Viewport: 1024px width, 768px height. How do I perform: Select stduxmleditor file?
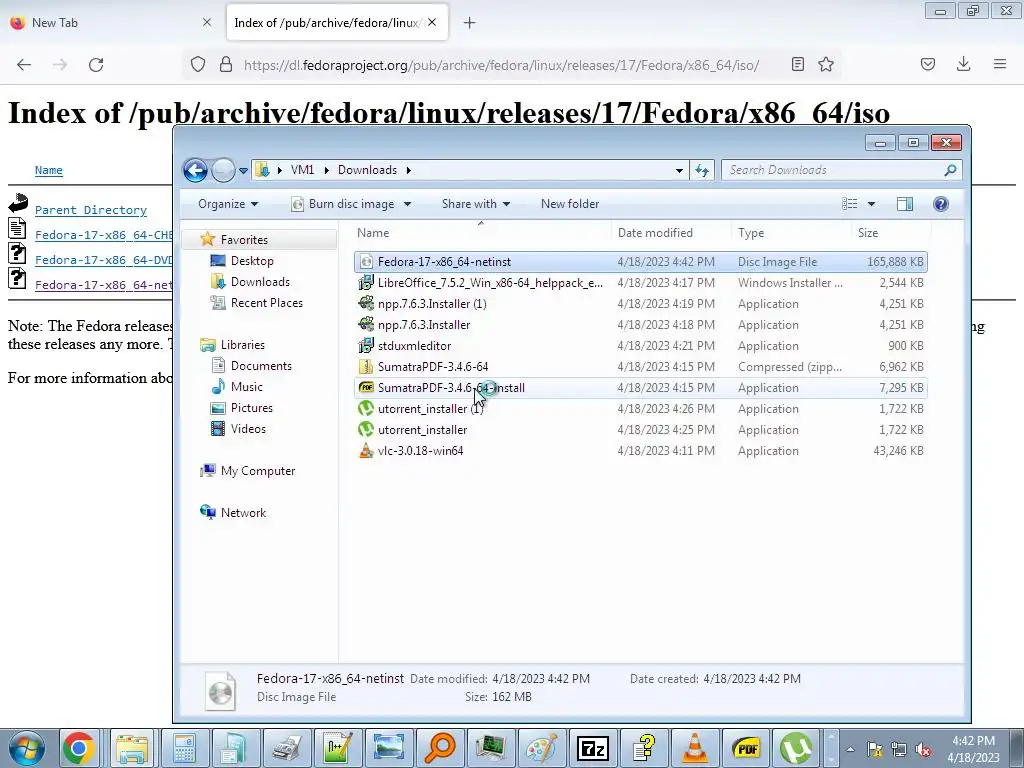pos(640,345)
